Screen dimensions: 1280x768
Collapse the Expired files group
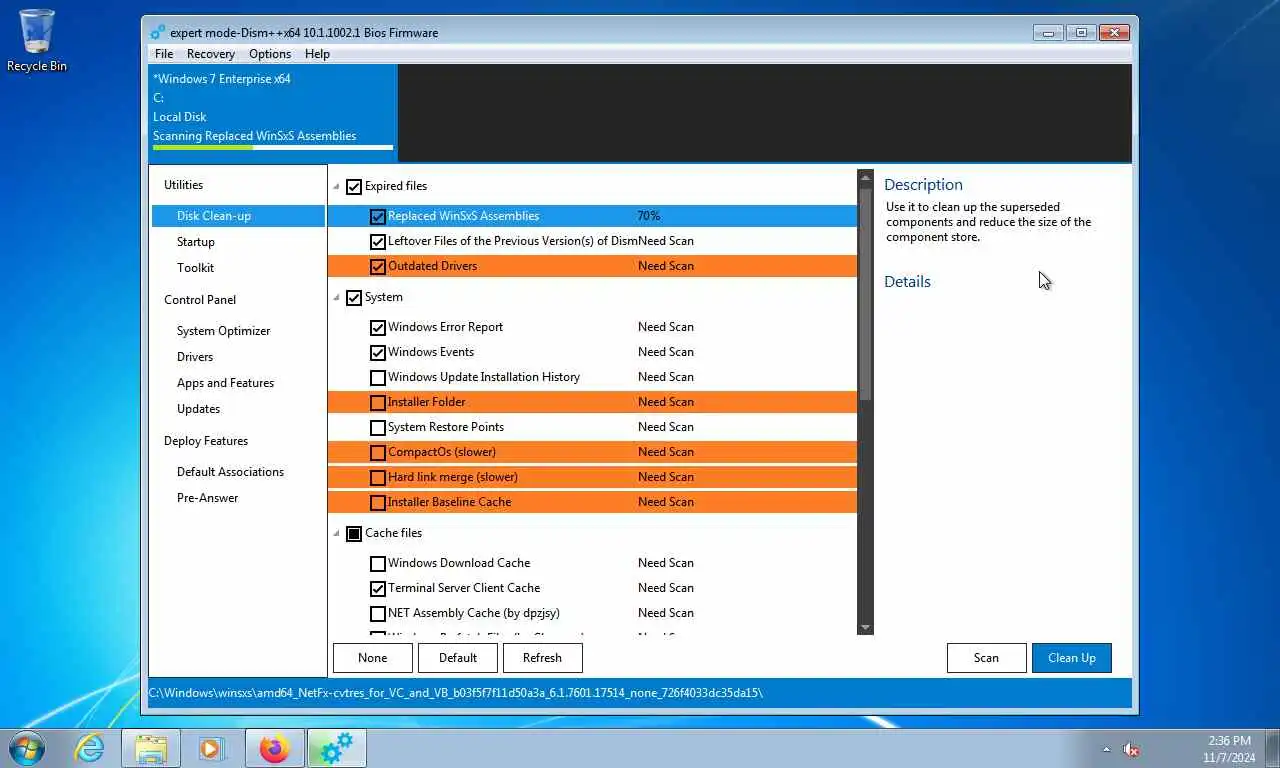pyautogui.click(x=336, y=186)
